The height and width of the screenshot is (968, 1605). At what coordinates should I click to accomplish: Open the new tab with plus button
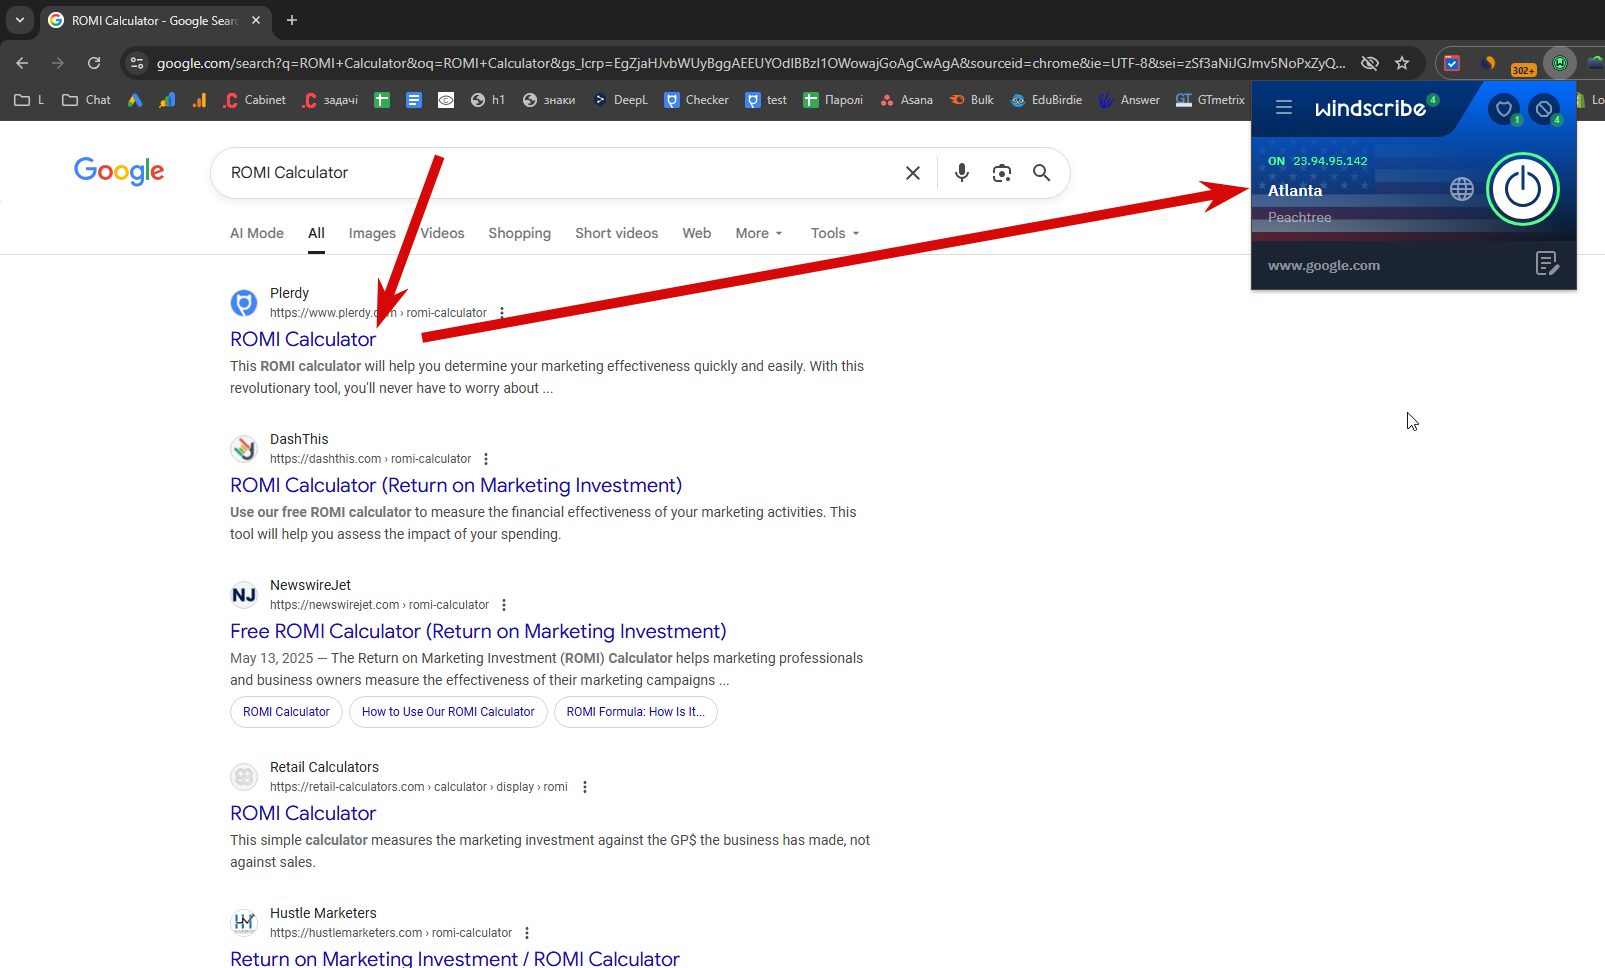(292, 20)
